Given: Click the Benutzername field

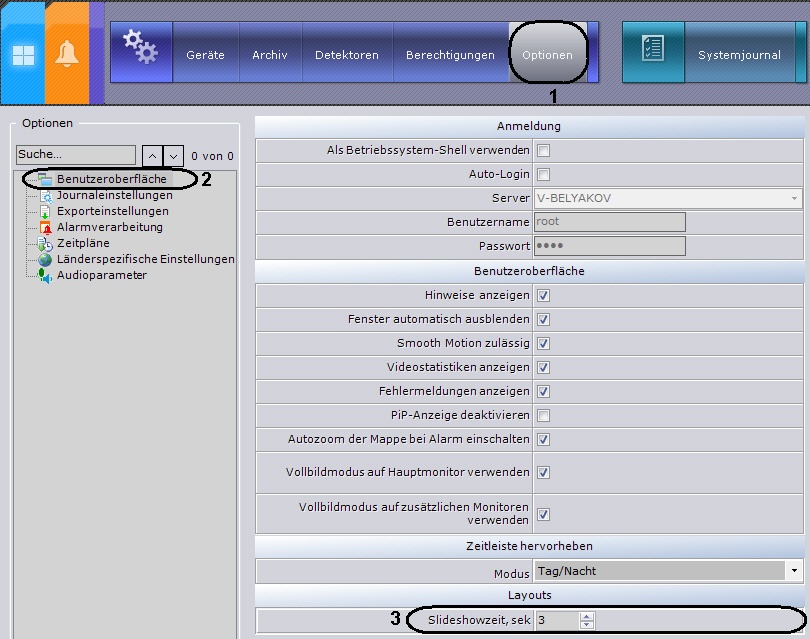Looking at the screenshot, I should (x=610, y=222).
